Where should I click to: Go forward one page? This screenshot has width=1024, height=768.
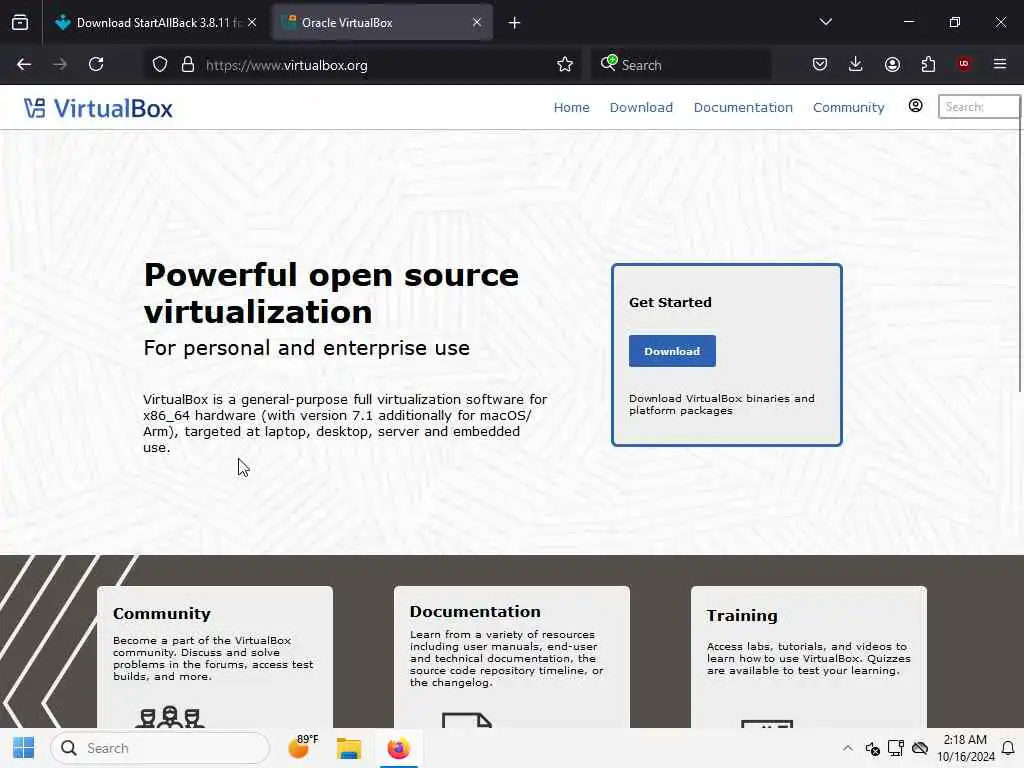point(60,65)
